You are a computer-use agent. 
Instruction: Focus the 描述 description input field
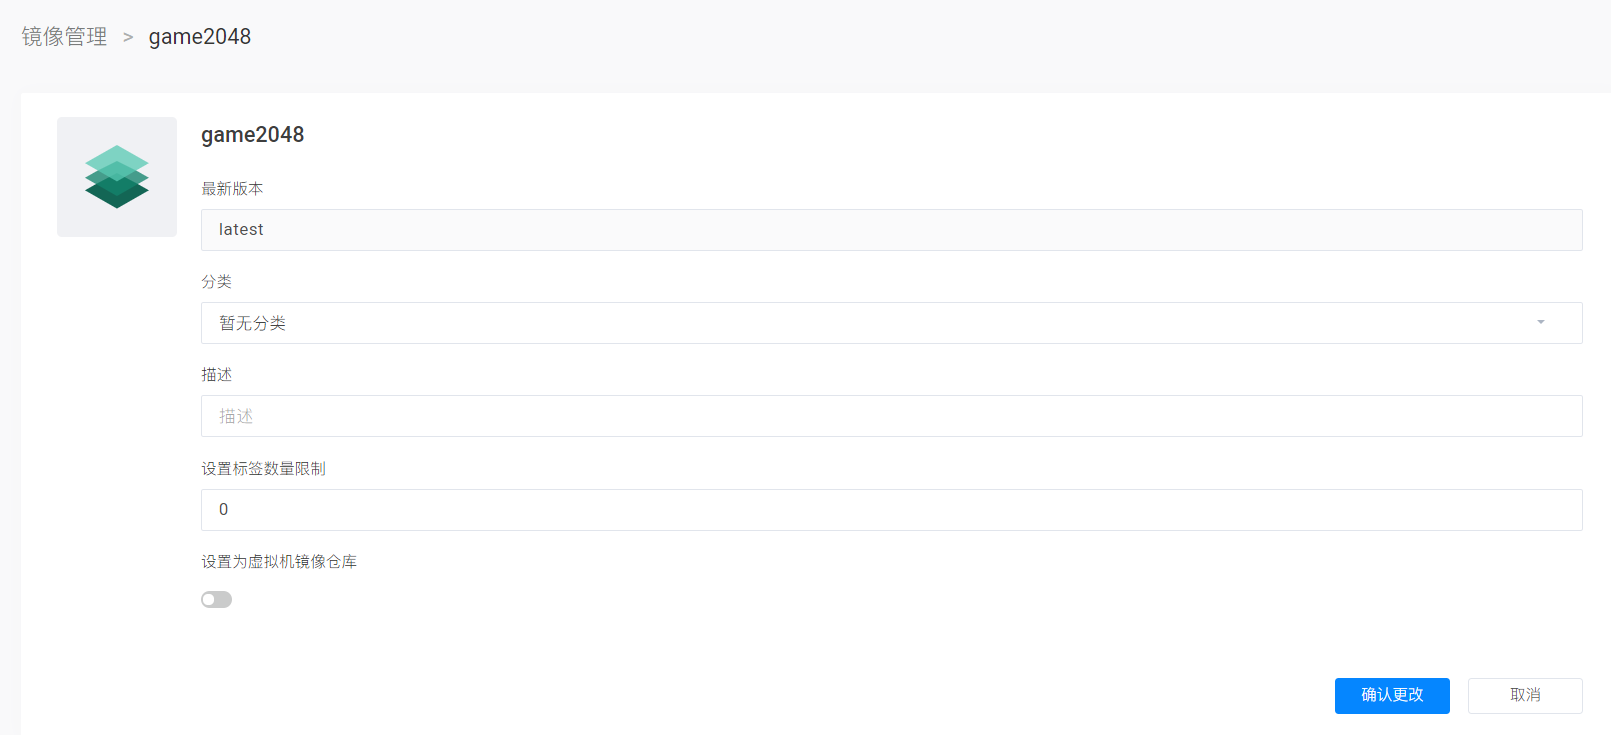pyautogui.click(x=890, y=416)
